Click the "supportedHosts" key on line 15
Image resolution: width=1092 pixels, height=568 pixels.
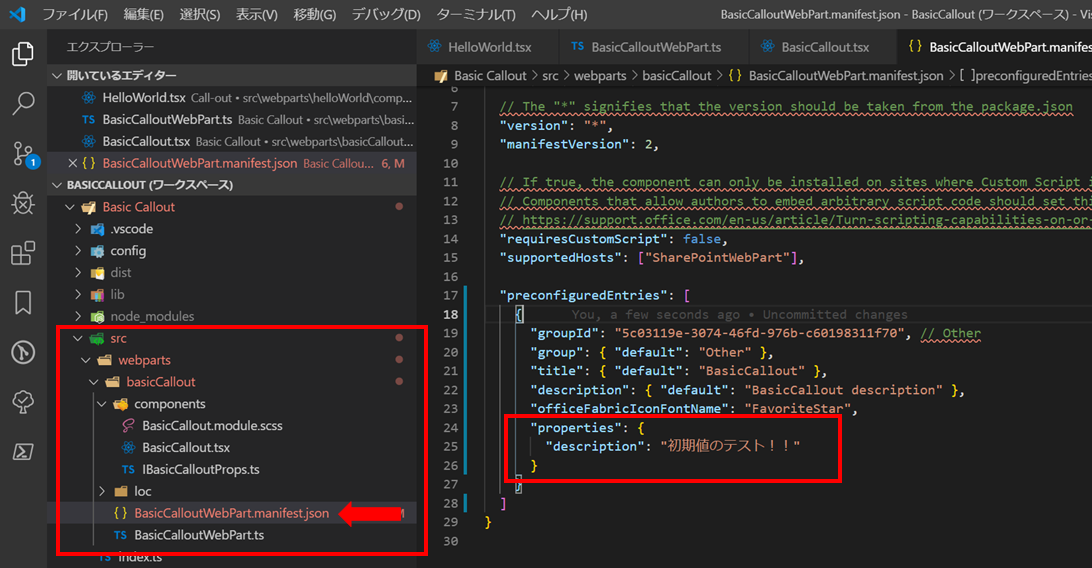(x=561, y=258)
